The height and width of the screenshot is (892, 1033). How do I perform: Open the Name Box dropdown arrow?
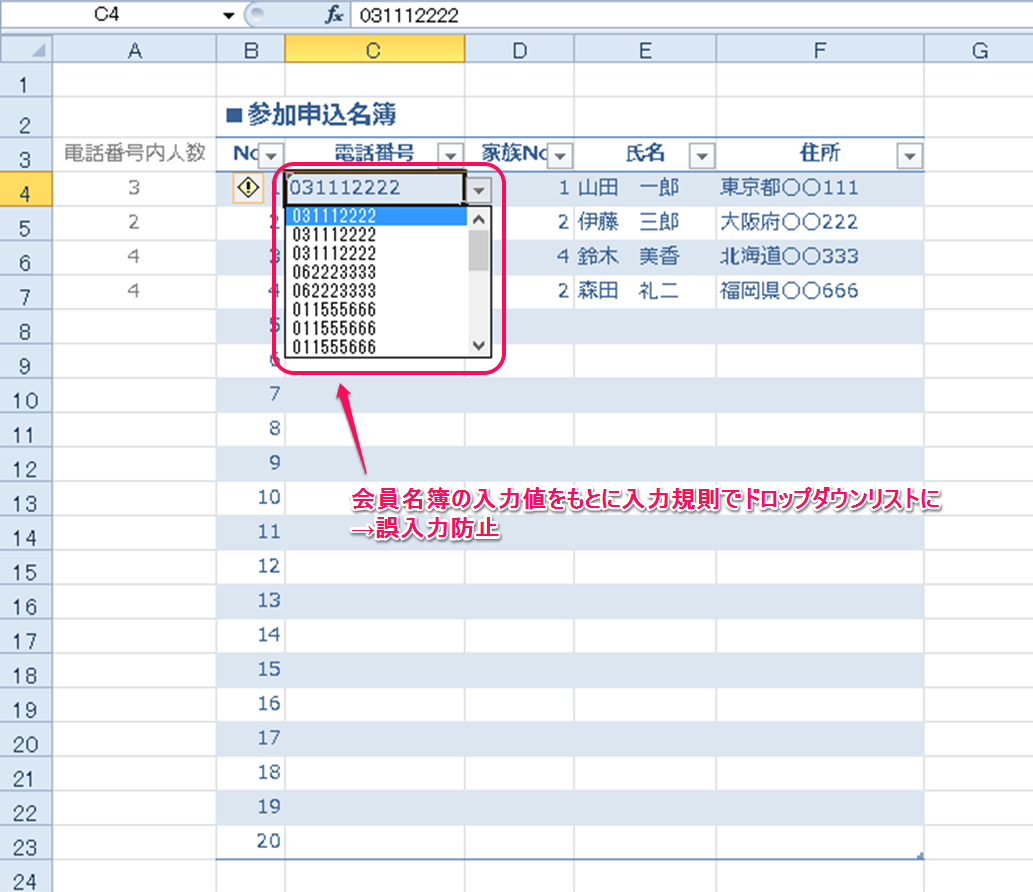point(229,15)
